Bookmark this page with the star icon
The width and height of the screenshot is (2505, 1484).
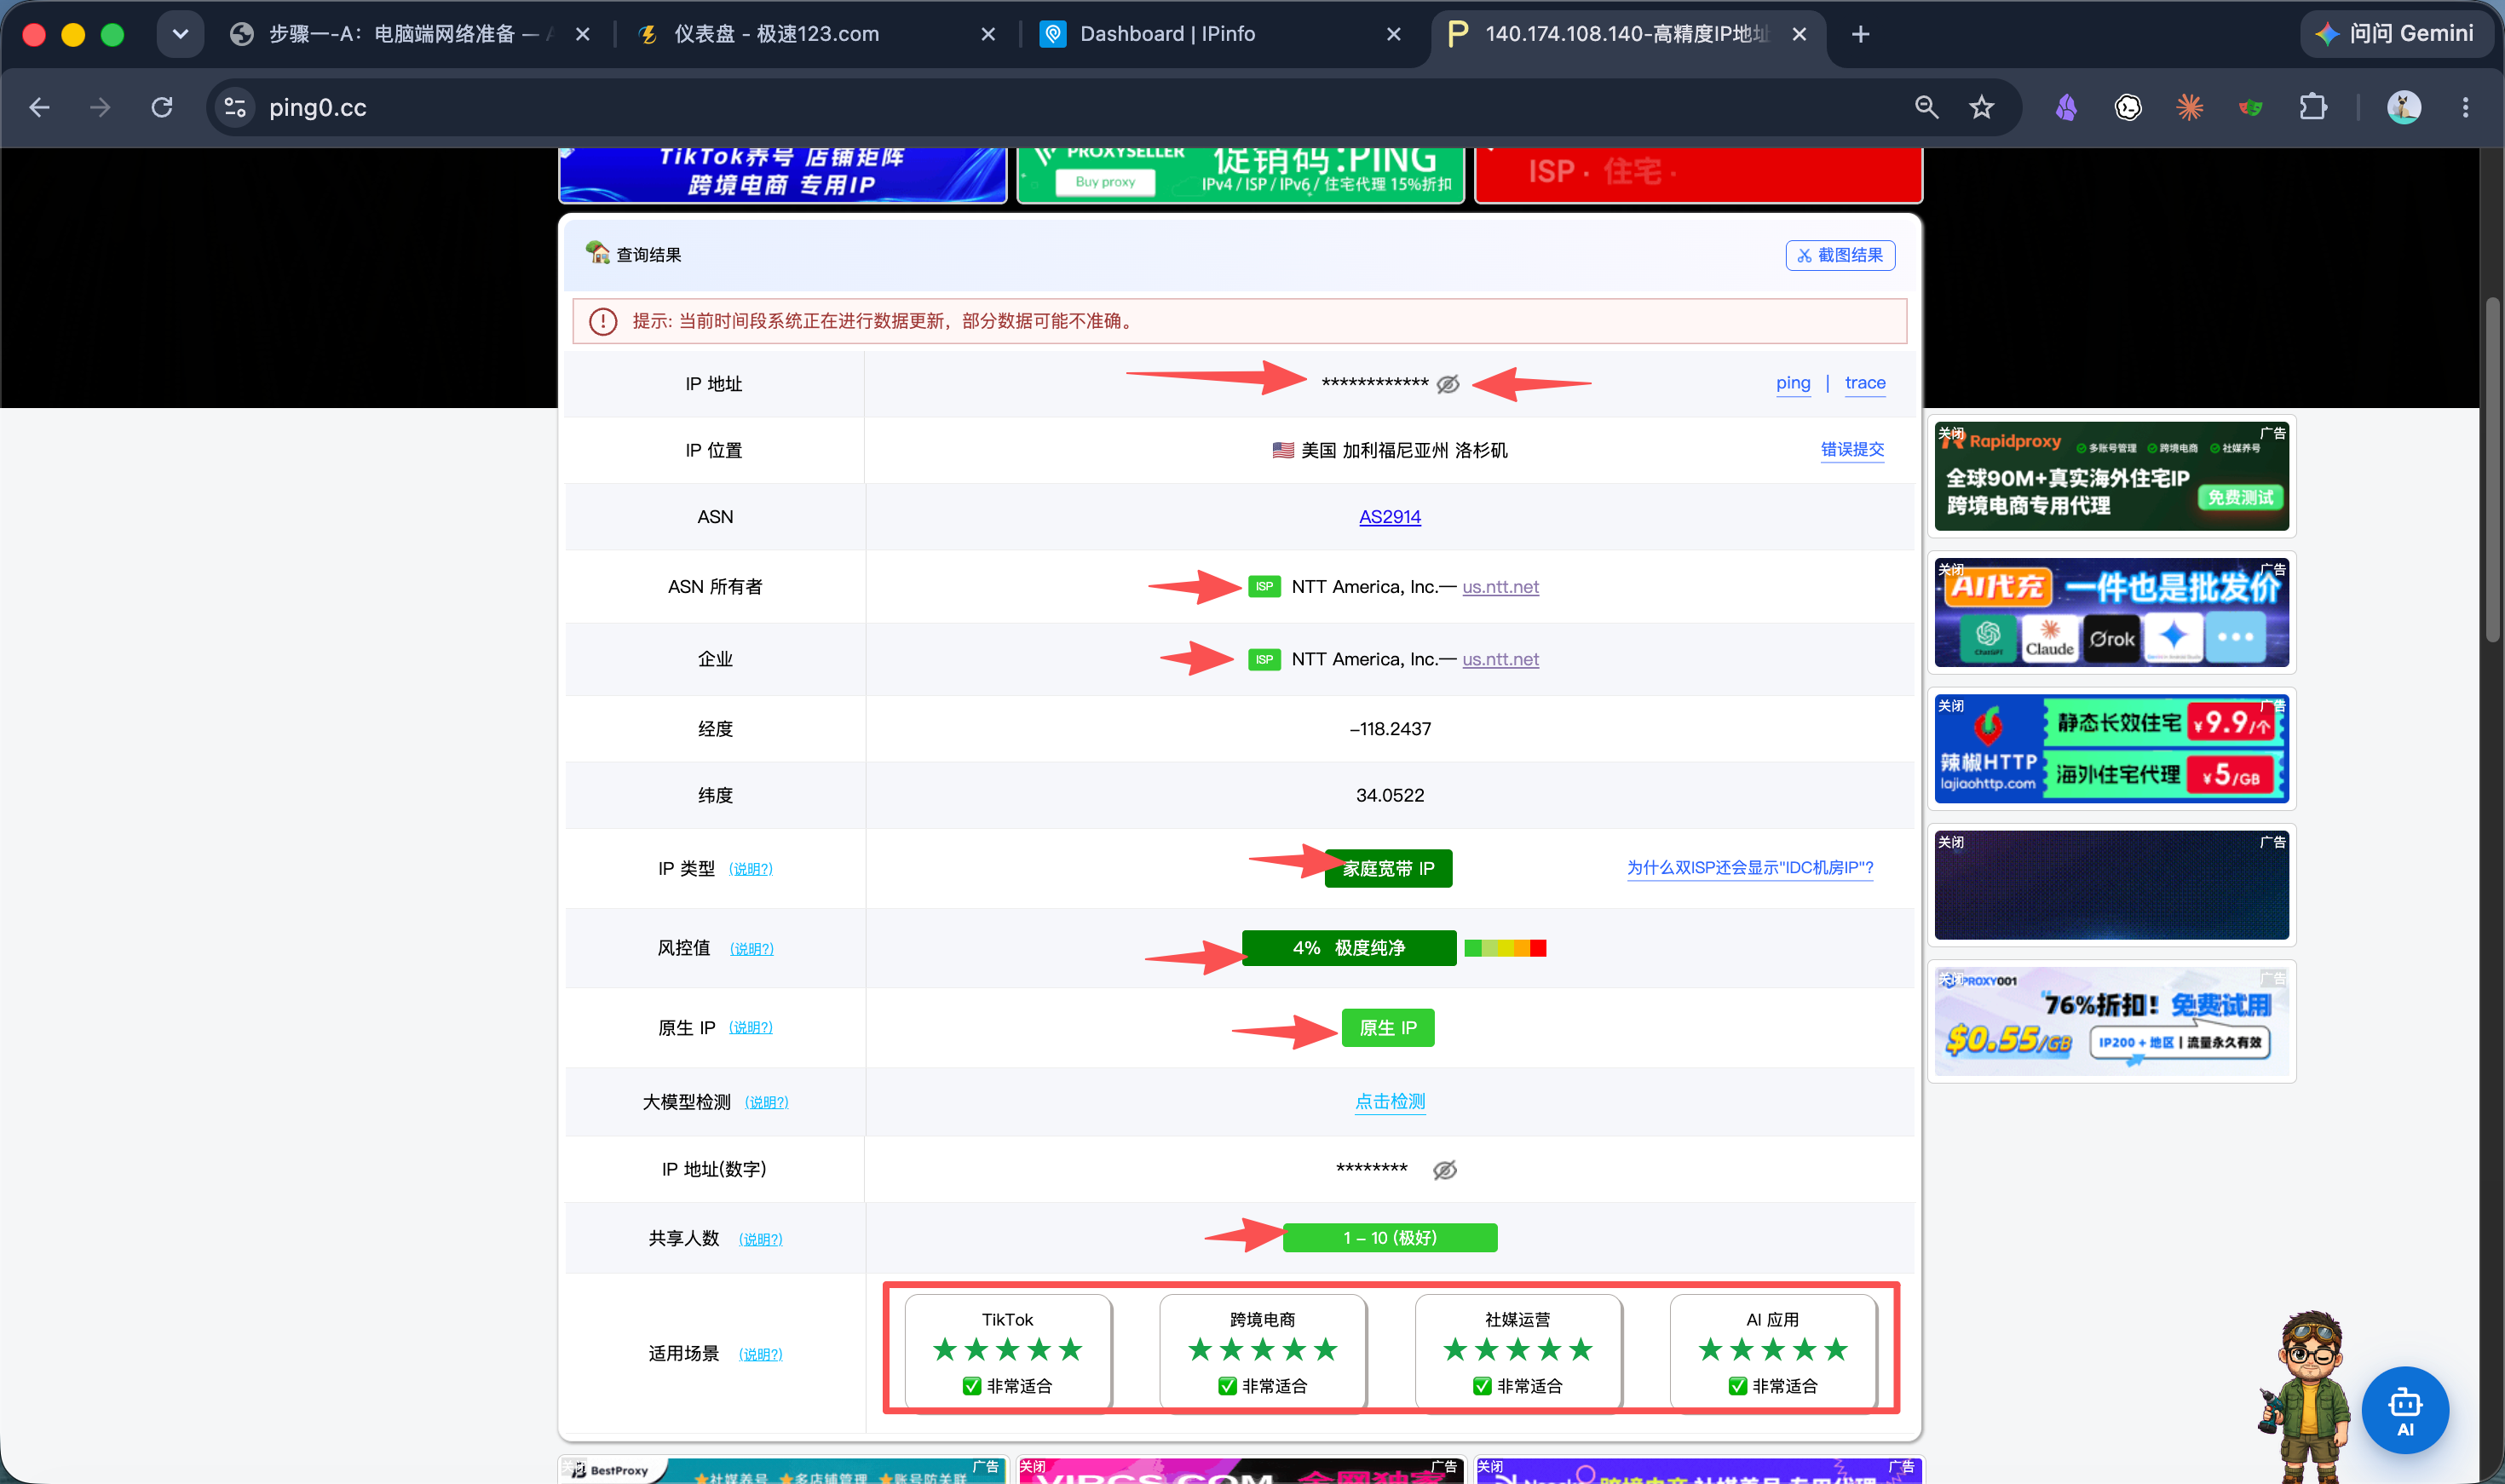pos(1981,107)
